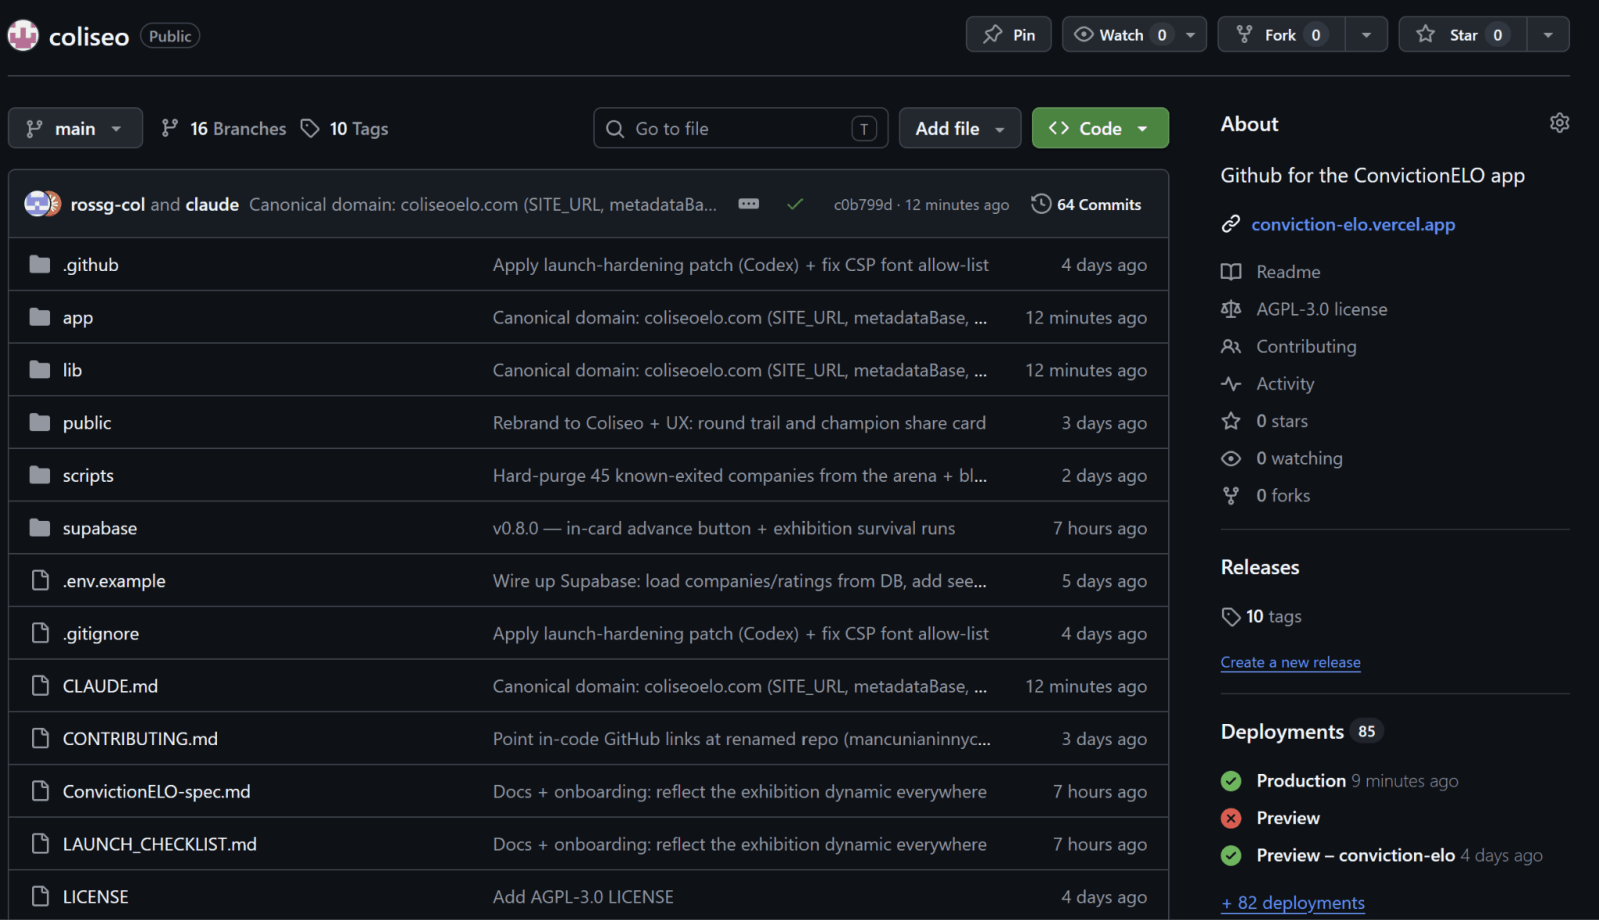Open the 'Wire up Supabase' commit message
The image size is (1599, 920).
click(740, 580)
